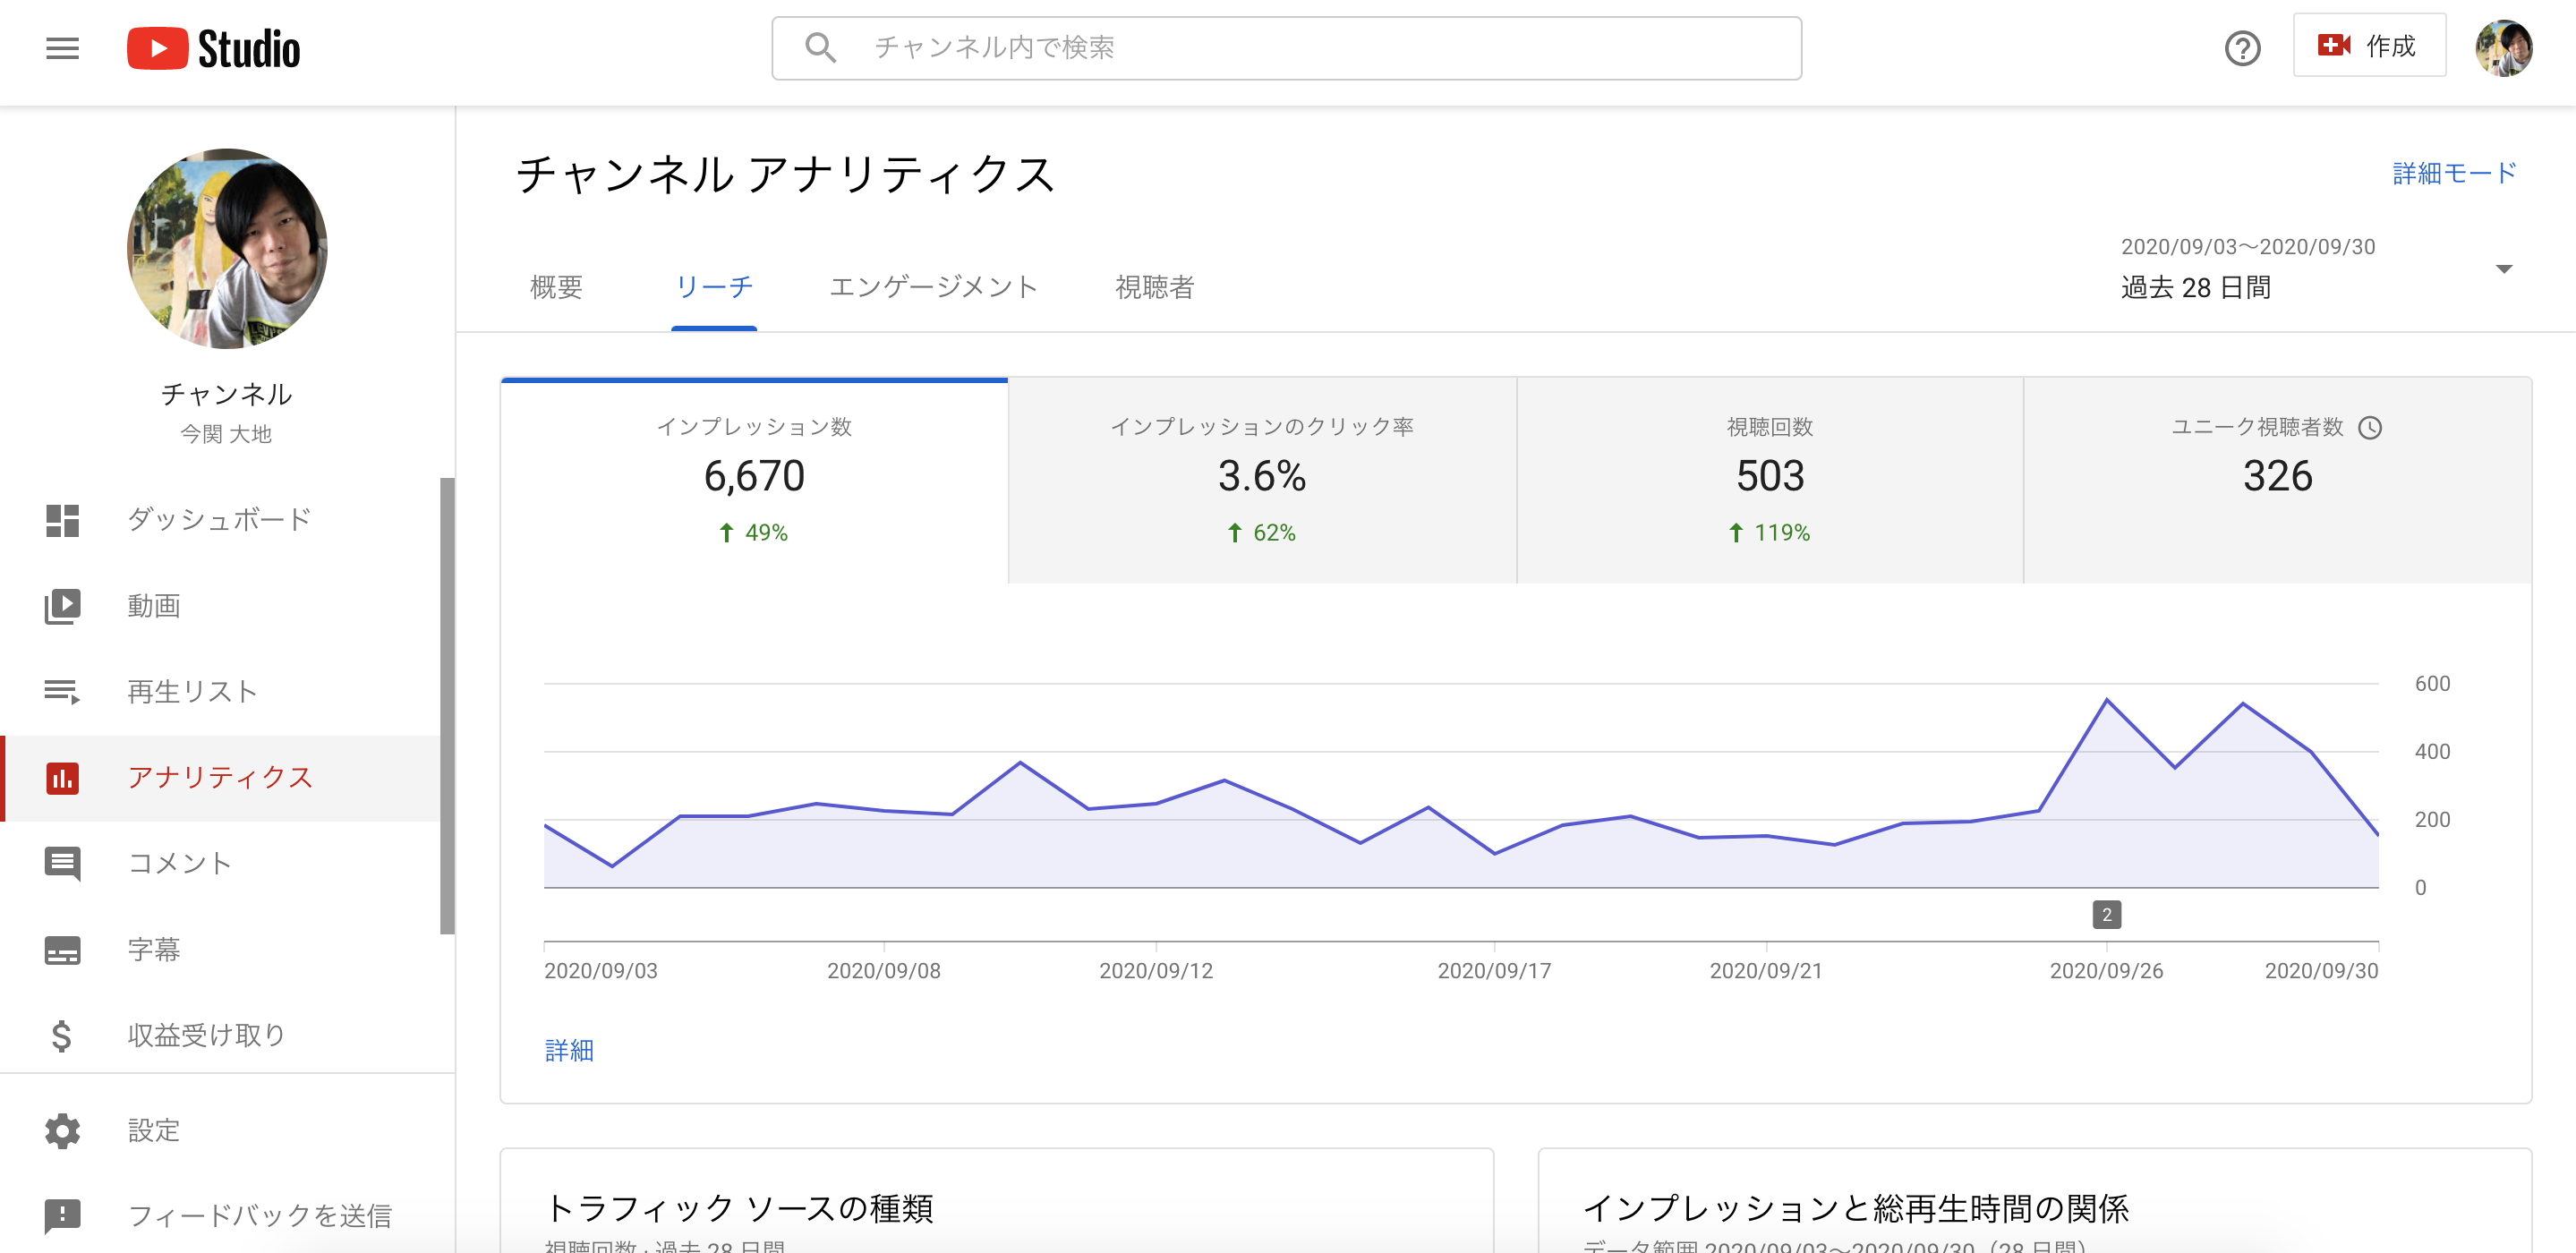The height and width of the screenshot is (1253, 2576).
Task: Select アナリティクス in sidebar
Action: point(220,778)
